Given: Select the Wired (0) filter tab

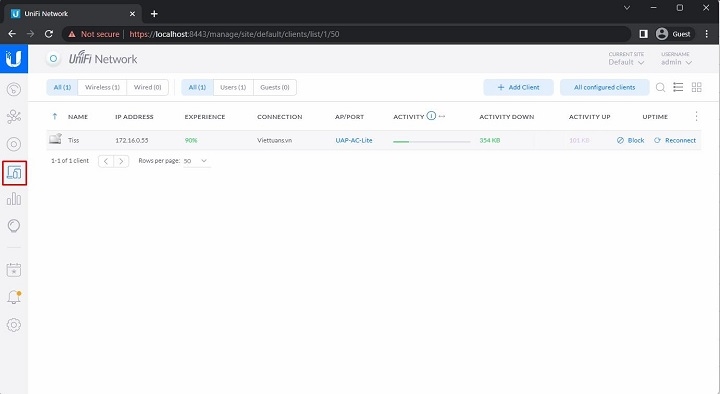Looking at the screenshot, I should [x=147, y=87].
